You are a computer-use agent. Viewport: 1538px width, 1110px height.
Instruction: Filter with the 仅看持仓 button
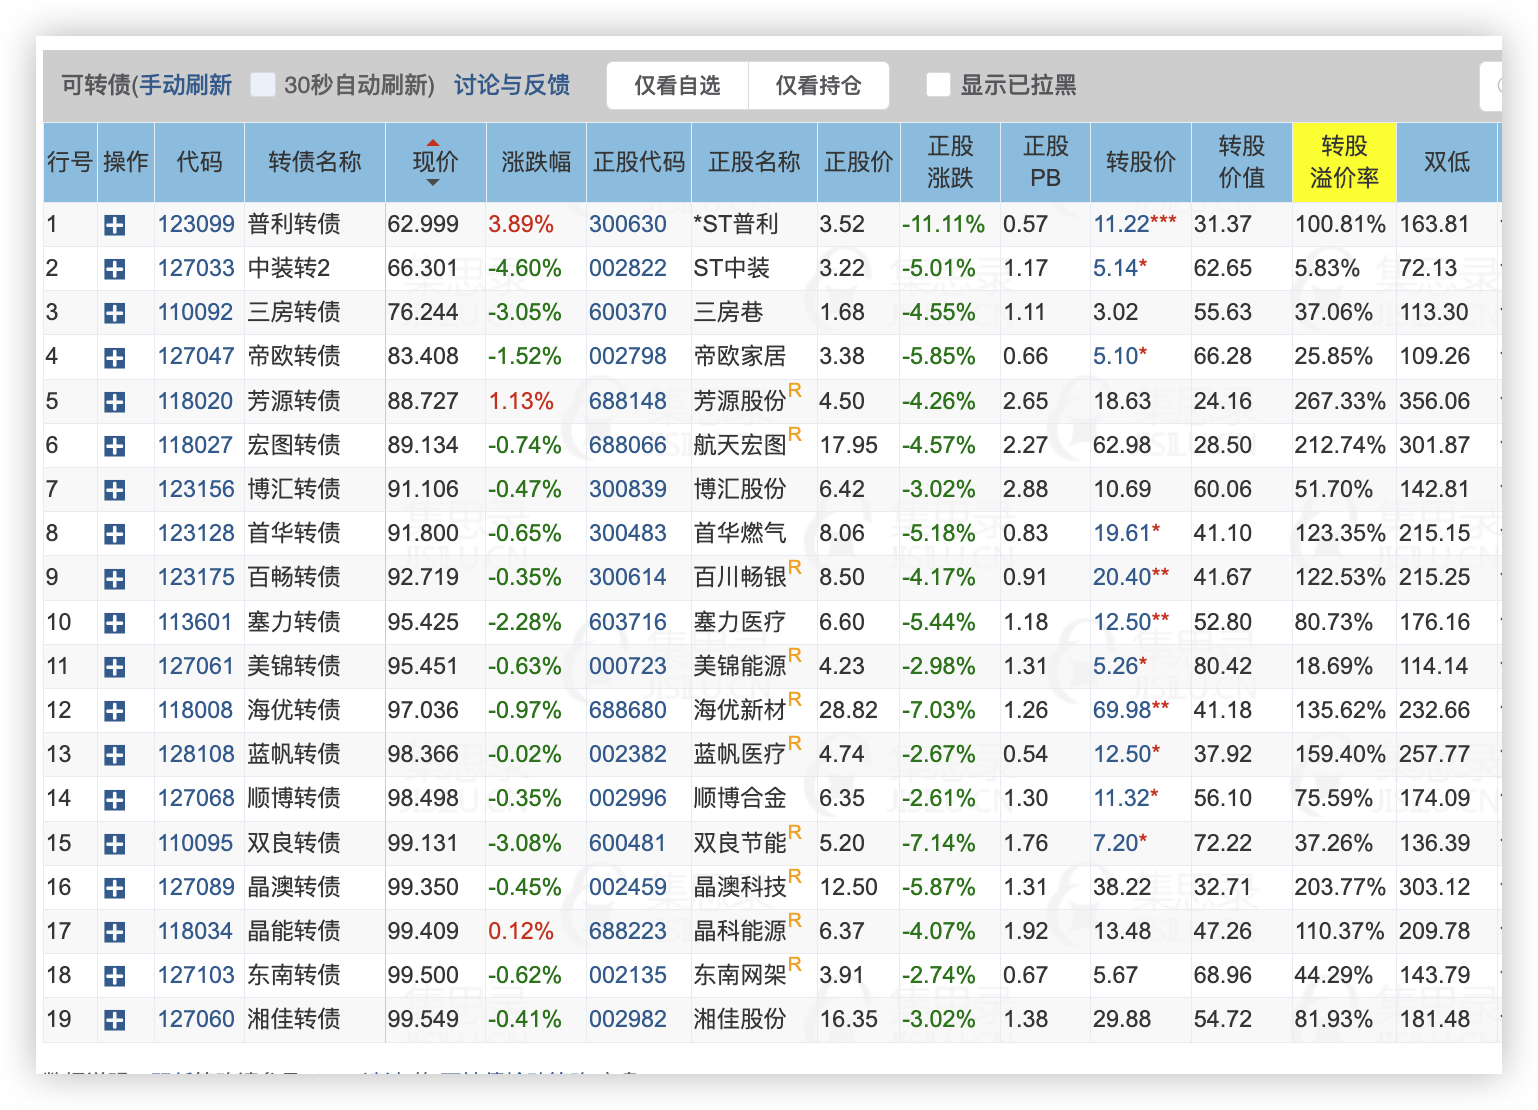(818, 86)
